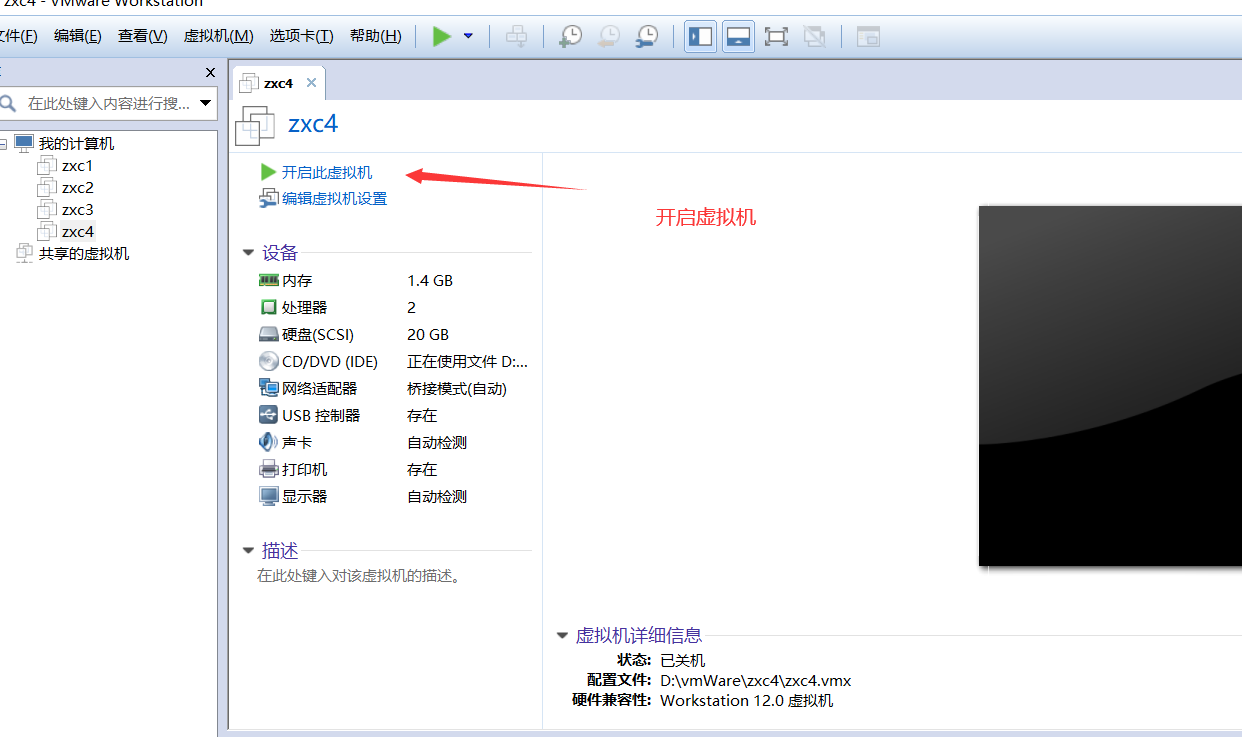This screenshot has height=737, width=1242.
Task: Close the library sidebar panel
Action: point(210,72)
